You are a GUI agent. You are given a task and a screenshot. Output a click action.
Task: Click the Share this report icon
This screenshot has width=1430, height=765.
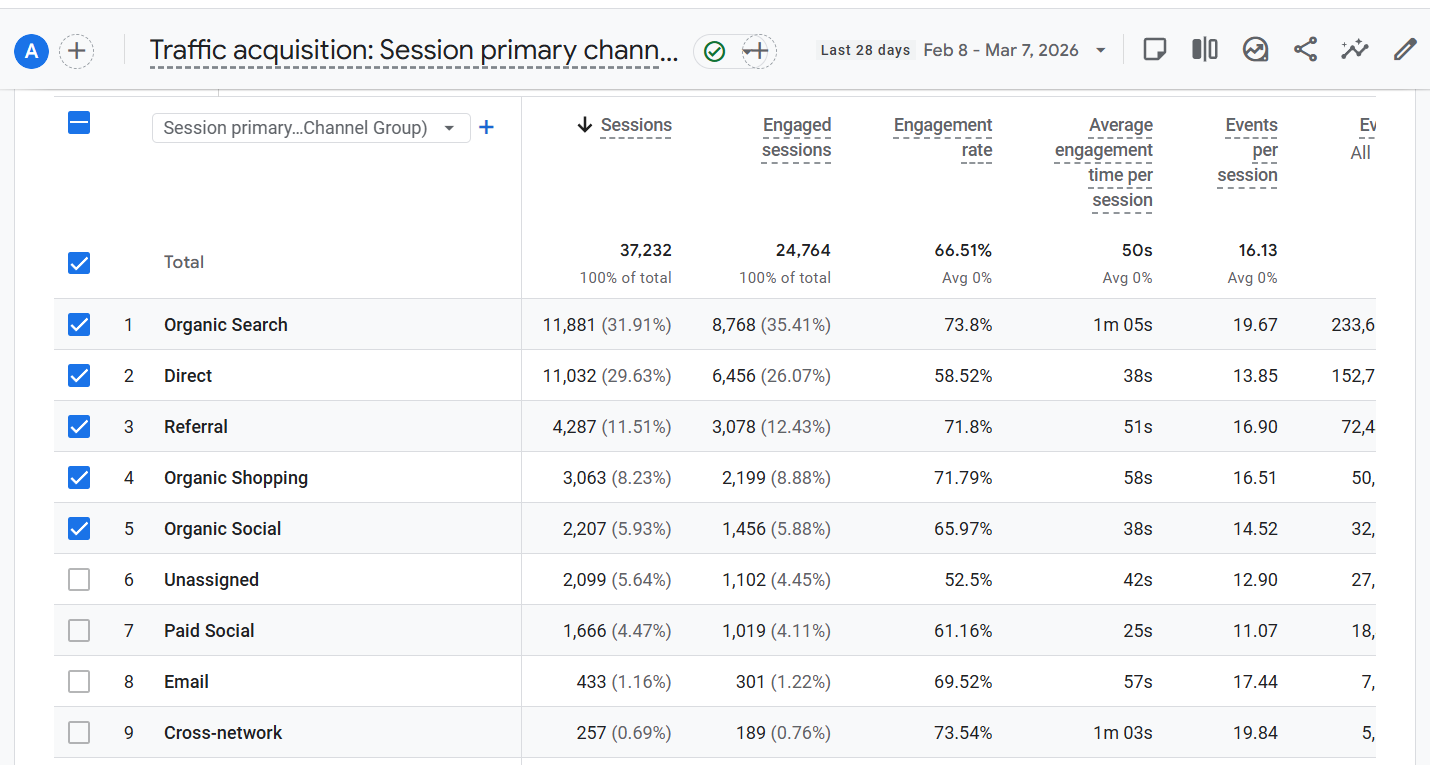pyautogui.click(x=1305, y=50)
